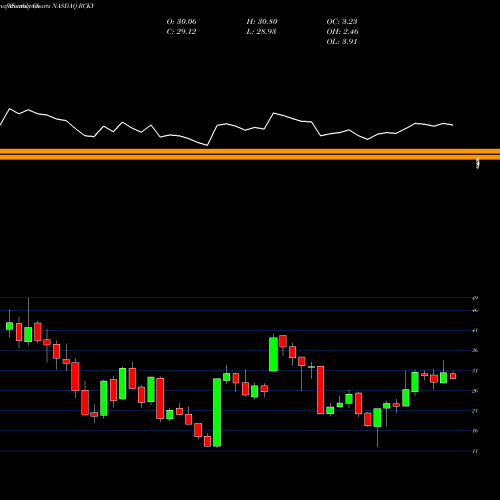This screenshot has width=500, height=500.
Task: Click the 'OC: 3.23' value
Action: click(x=342, y=22)
